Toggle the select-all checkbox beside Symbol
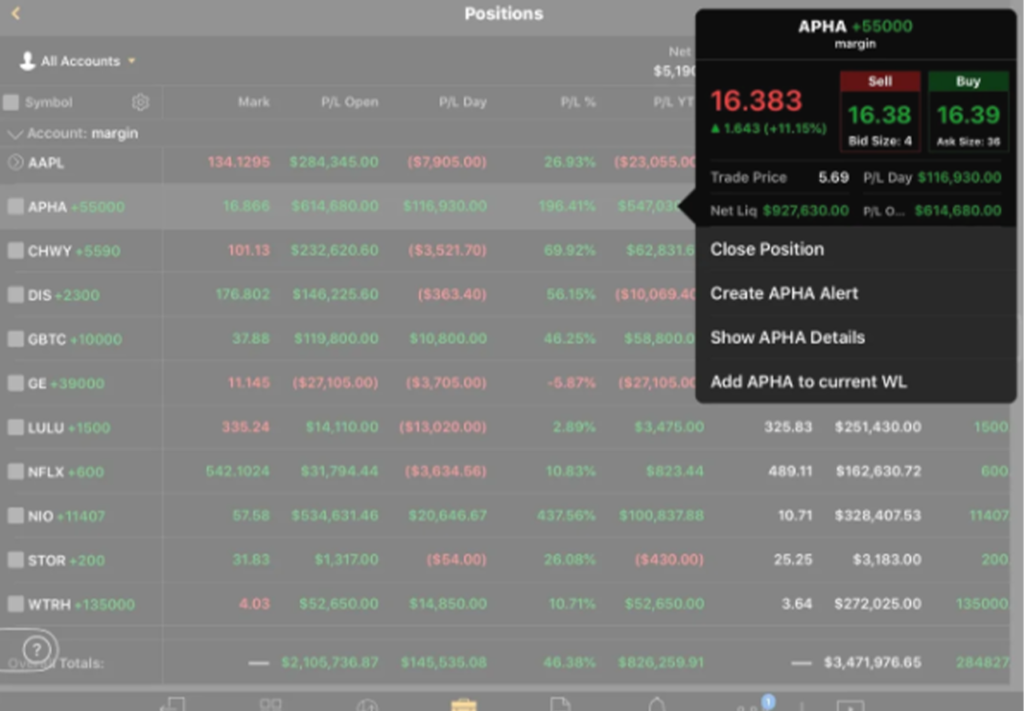Image resolution: width=1024 pixels, height=711 pixels. click(11, 102)
